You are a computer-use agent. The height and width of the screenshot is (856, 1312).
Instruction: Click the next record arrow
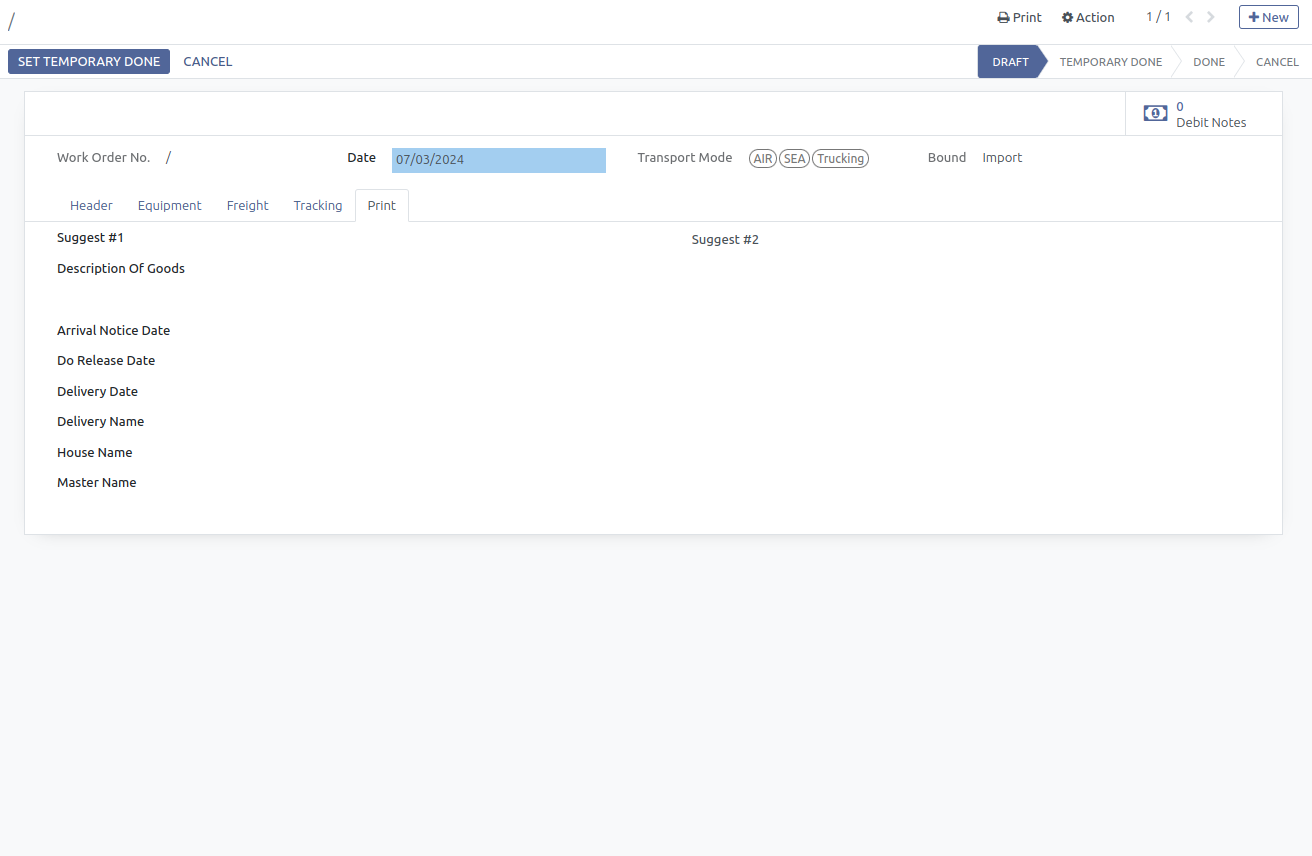tap(1211, 17)
